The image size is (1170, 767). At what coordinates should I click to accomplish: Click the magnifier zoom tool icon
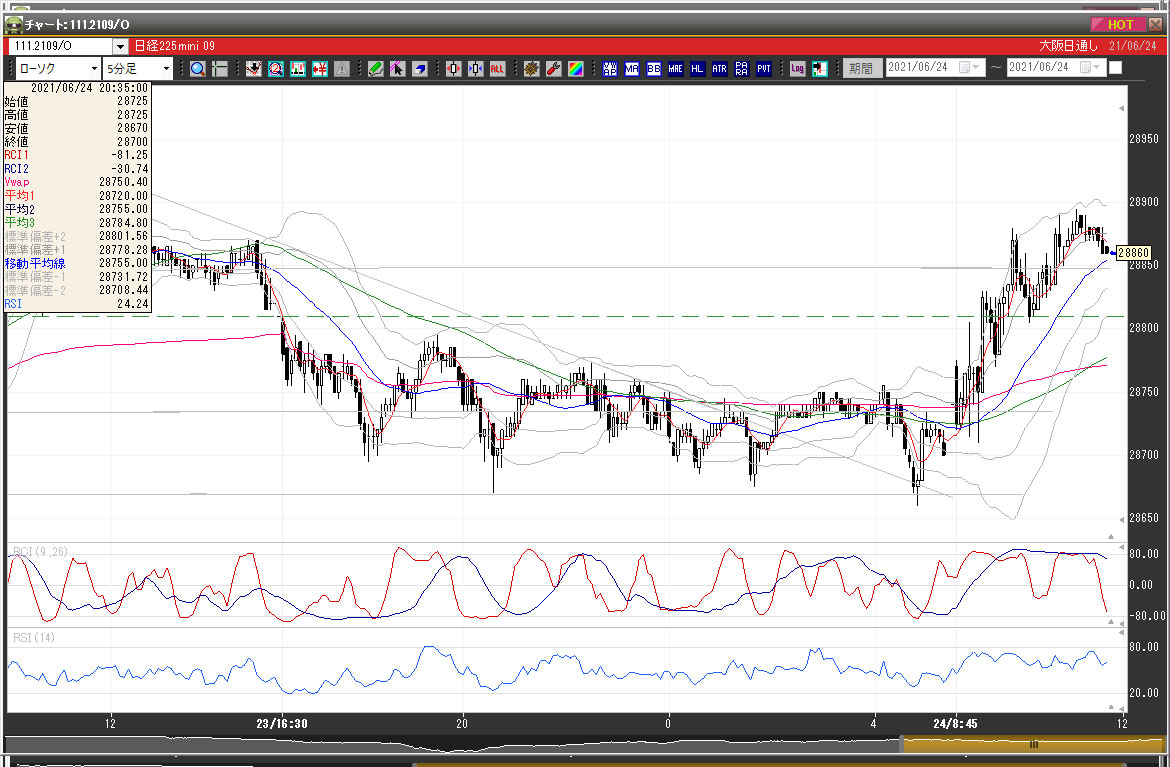click(198, 69)
